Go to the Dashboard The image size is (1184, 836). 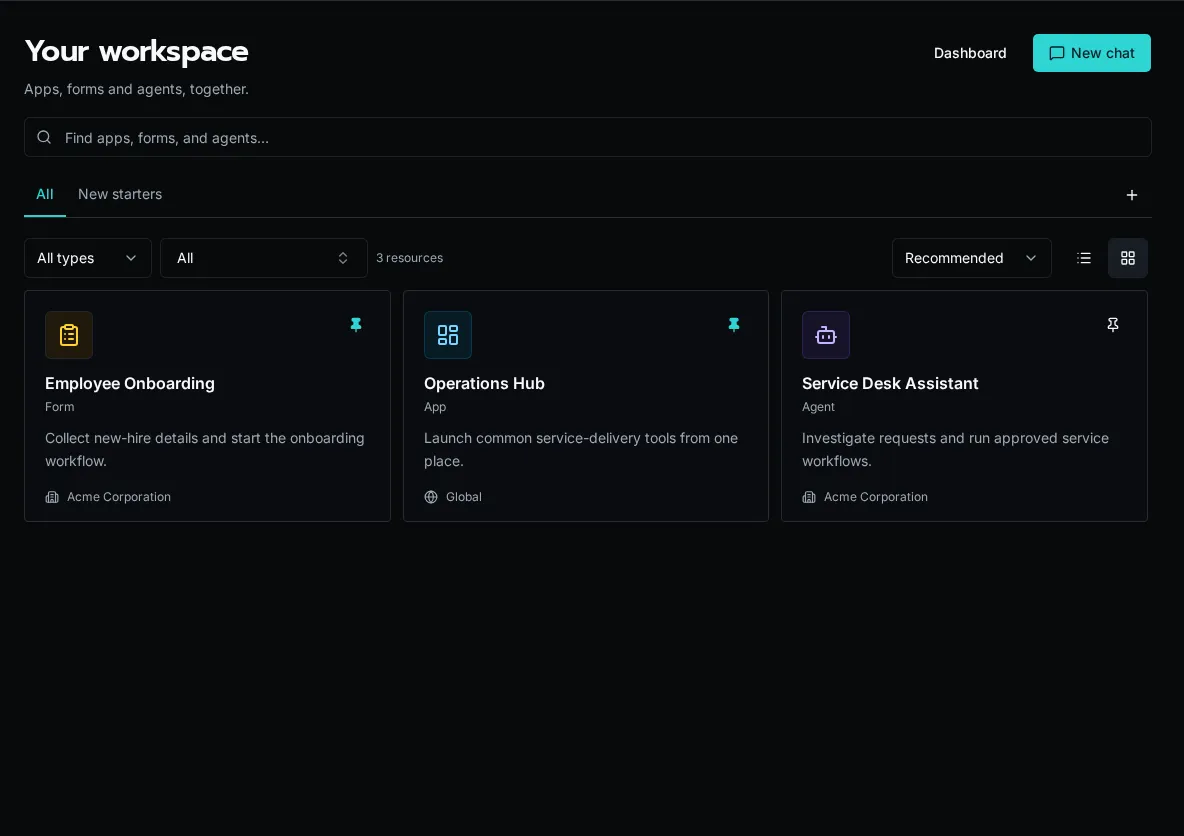click(970, 53)
